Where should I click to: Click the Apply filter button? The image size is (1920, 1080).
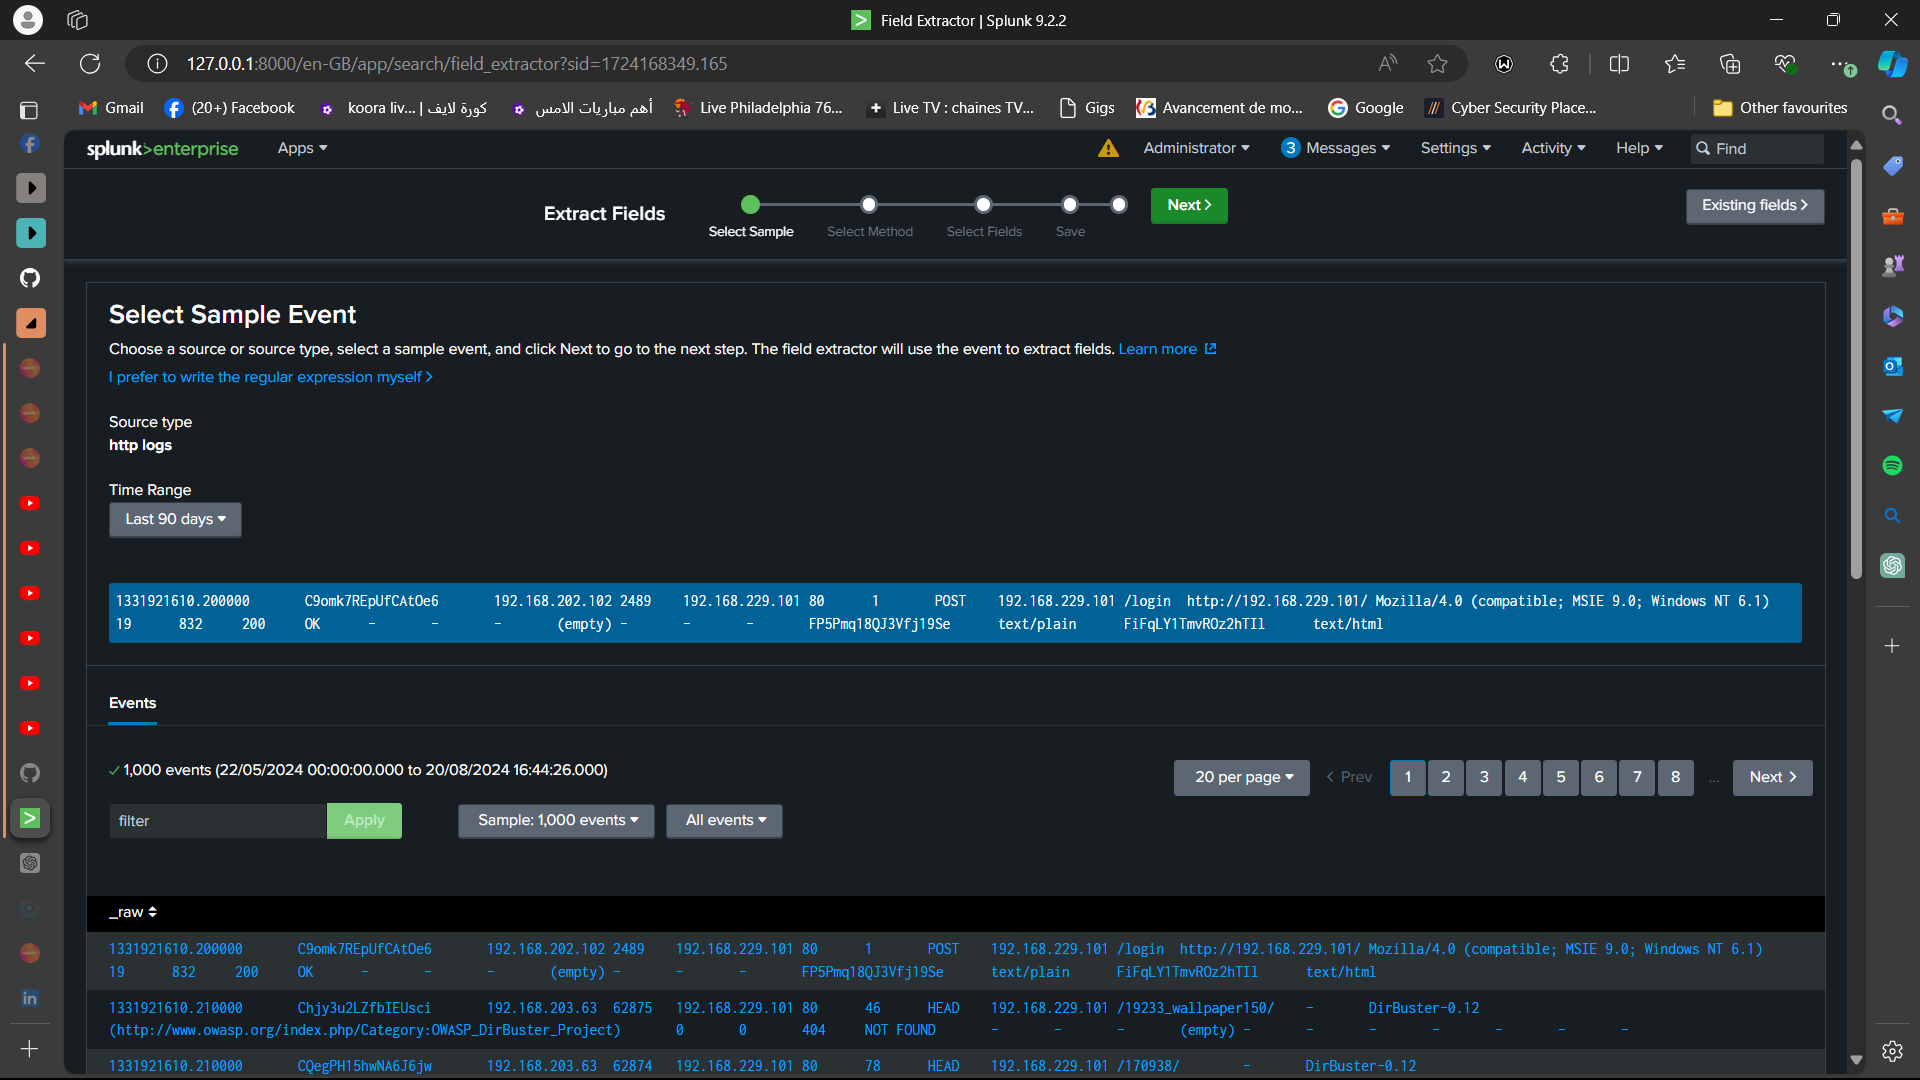coord(364,820)
